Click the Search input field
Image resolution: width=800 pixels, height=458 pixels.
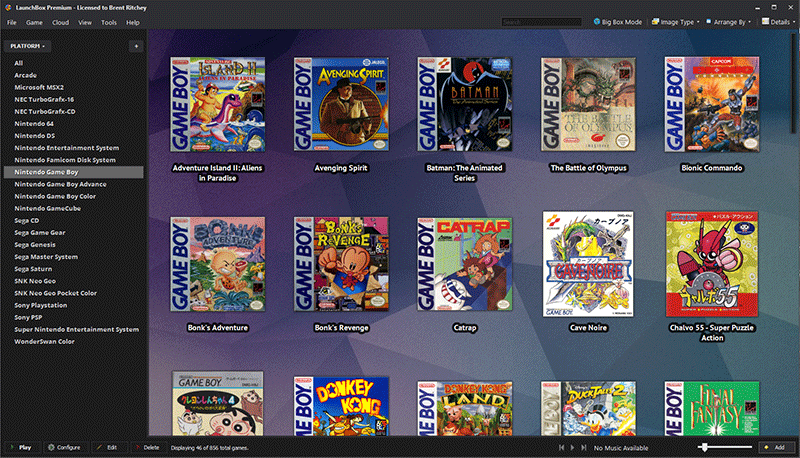[540, 21]
